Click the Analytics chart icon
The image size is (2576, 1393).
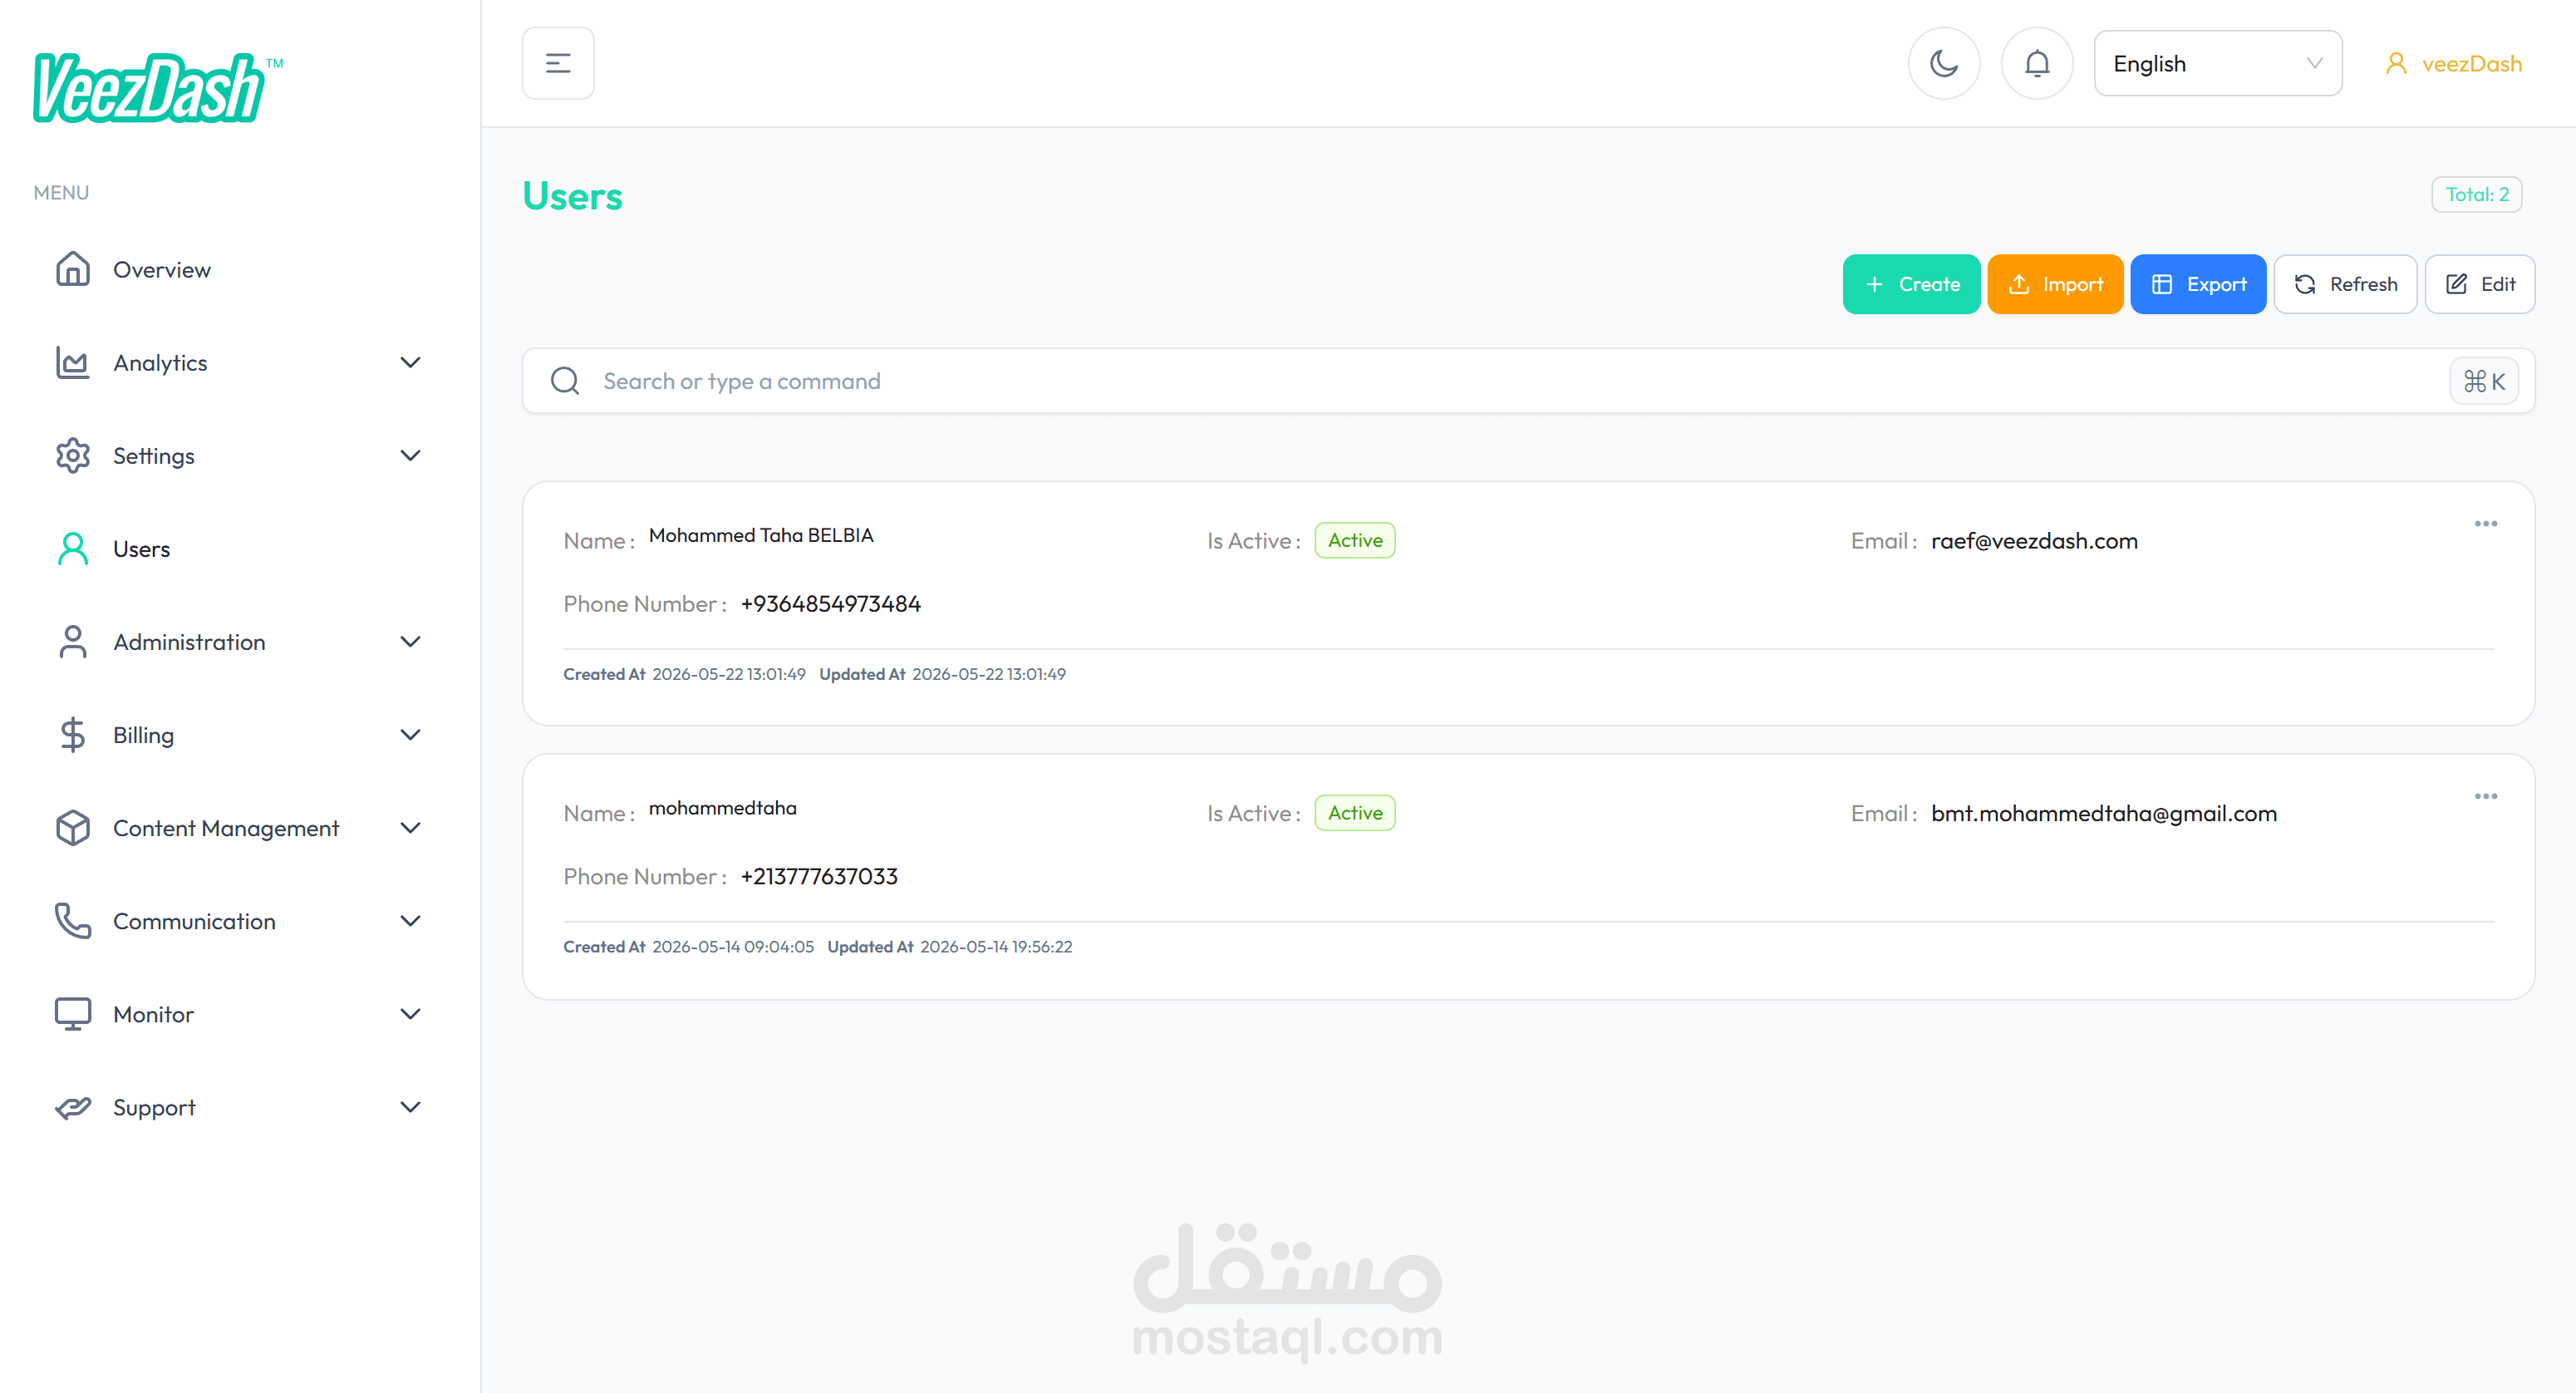tap(73, 362)
